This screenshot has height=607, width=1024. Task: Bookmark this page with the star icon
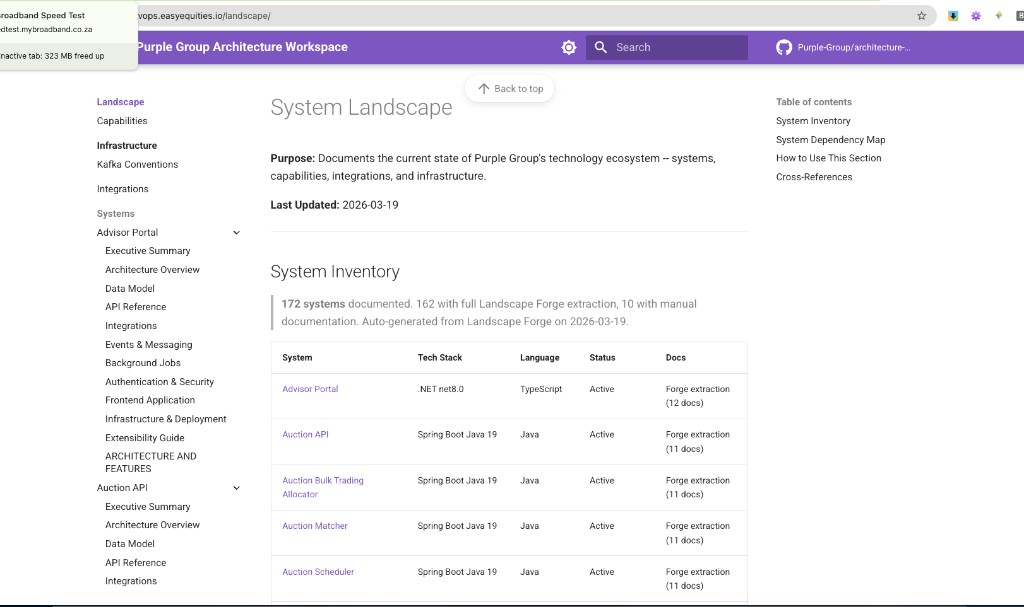(921, 16)
